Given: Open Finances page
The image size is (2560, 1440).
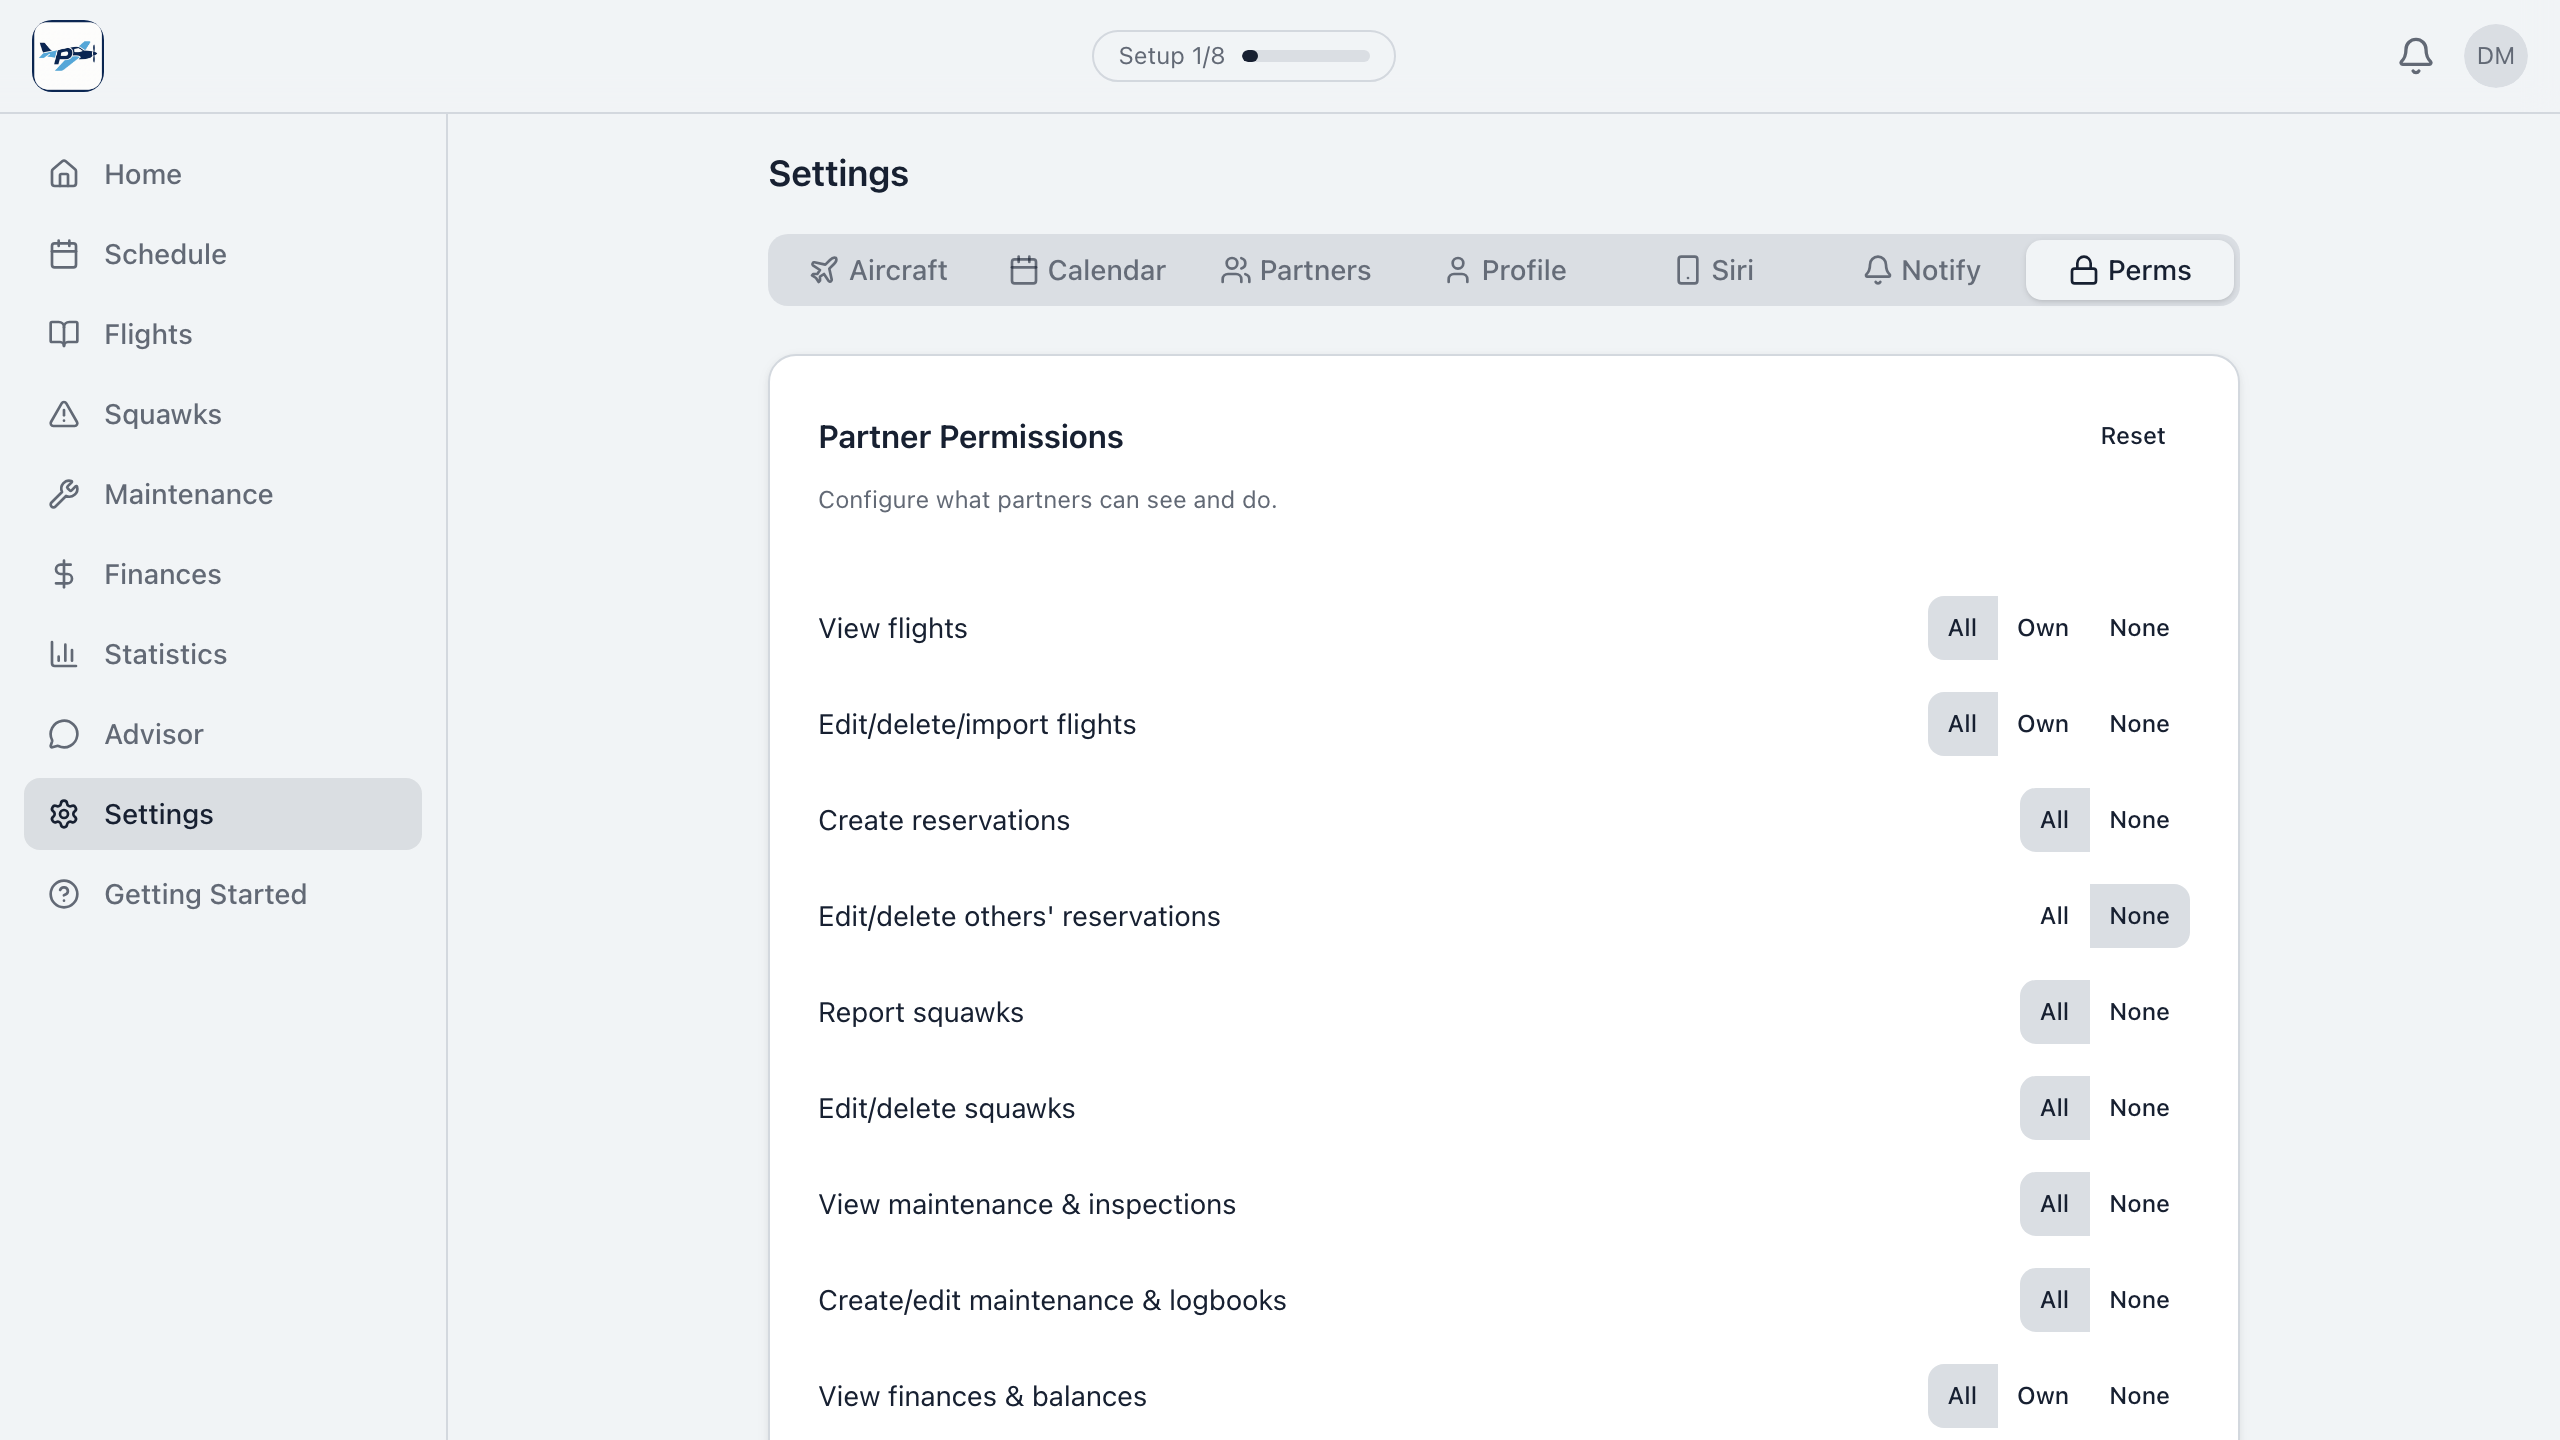Looking at the screenshot, I should 223,574.
